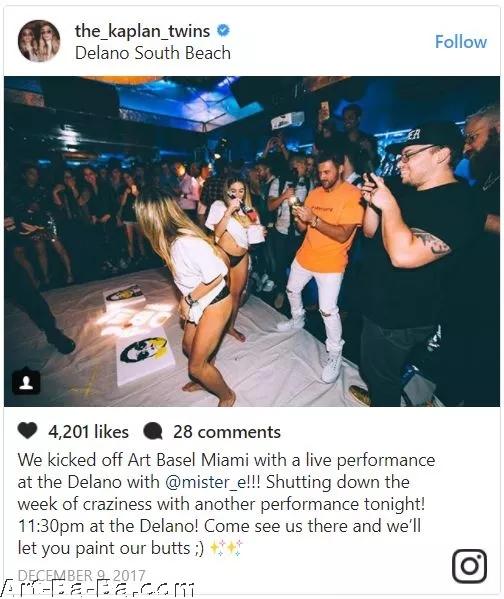Open the Instagram logo icon
Image resolution: width=504 pixels, height=599 pixels.
pos(469,566)
